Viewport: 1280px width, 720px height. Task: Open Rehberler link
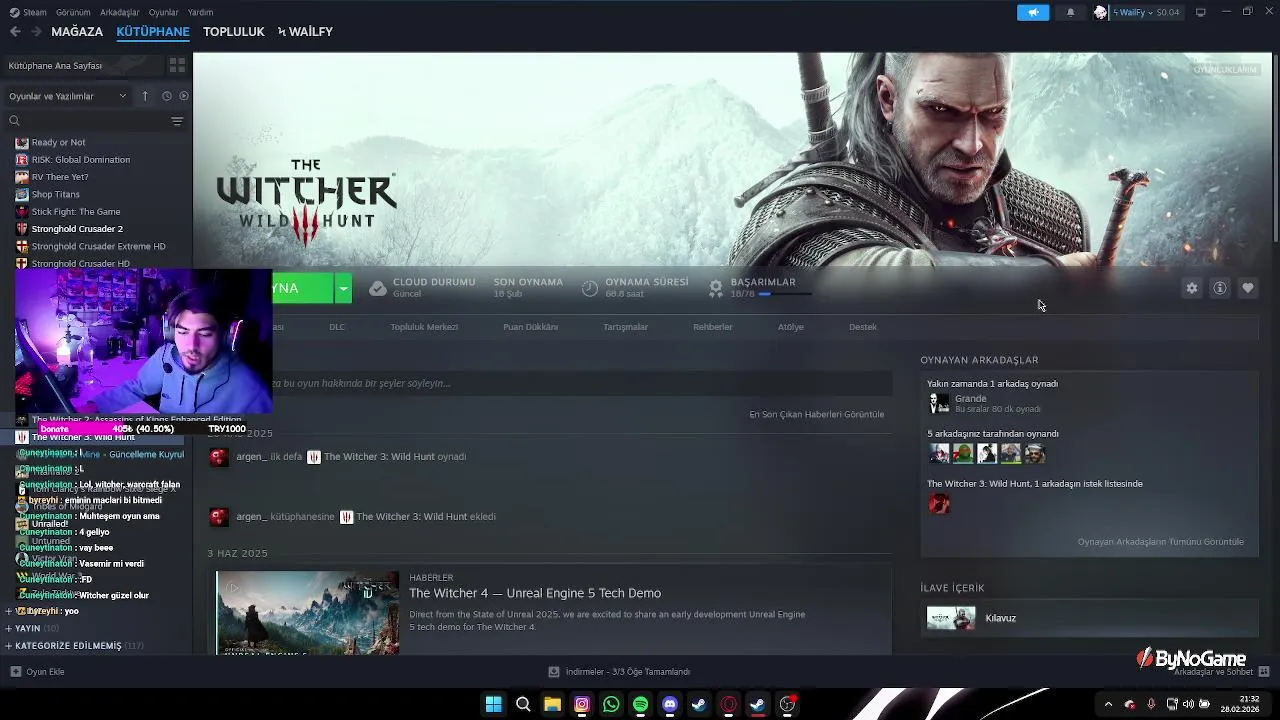tap(713, 327)
